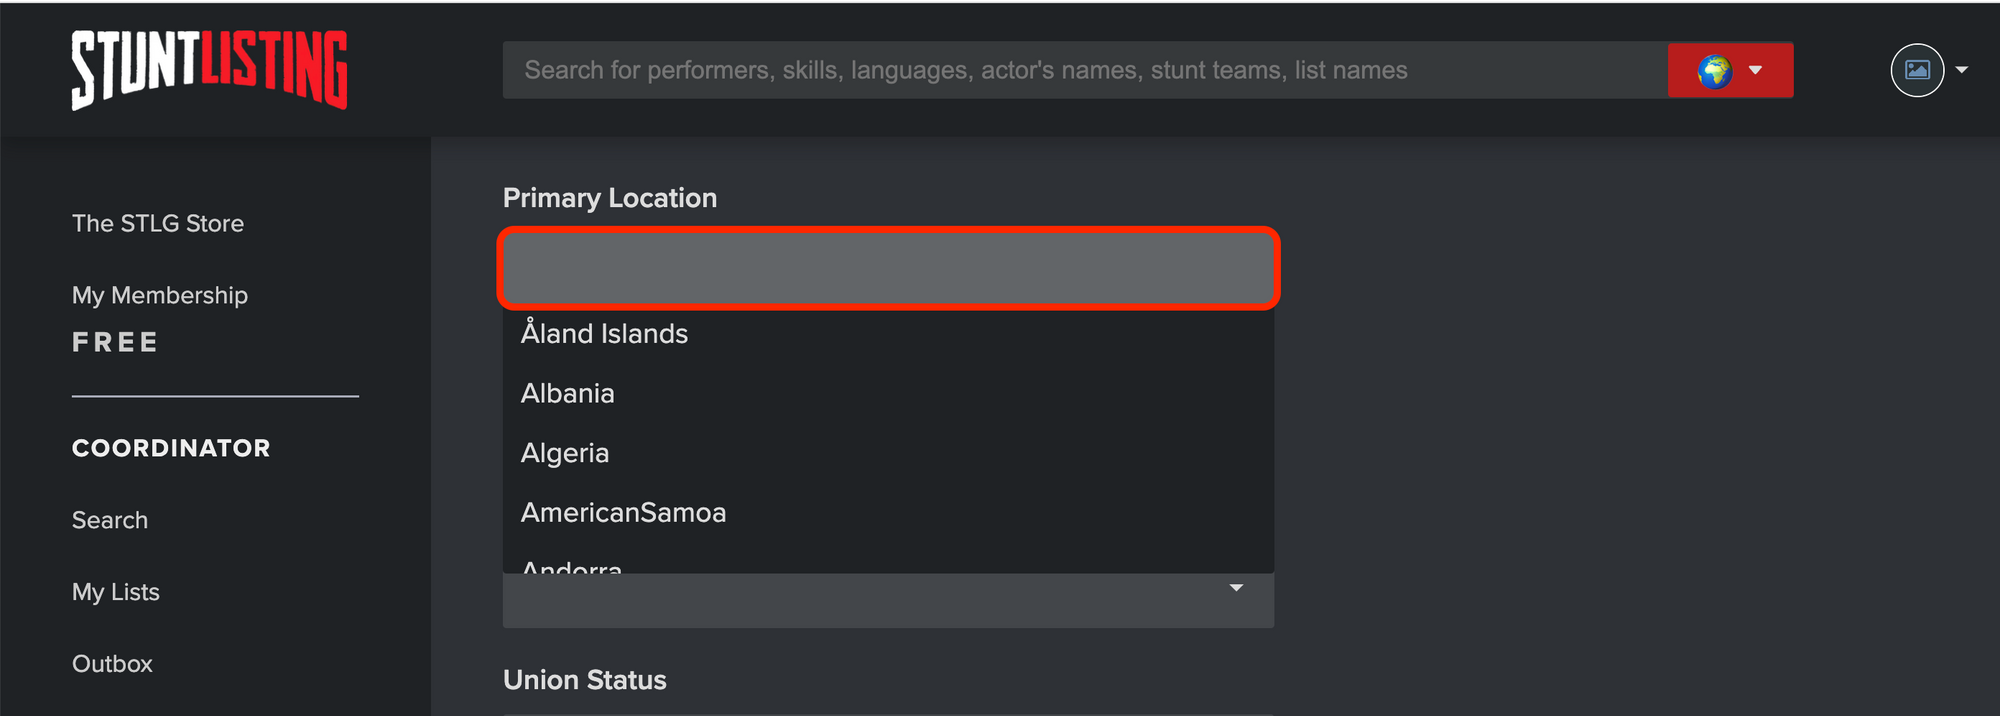This screenshot has height=716, width=2000.
Task: Open My Lists from sidebar
Action: pyautogui.click(x=116, y=592)
